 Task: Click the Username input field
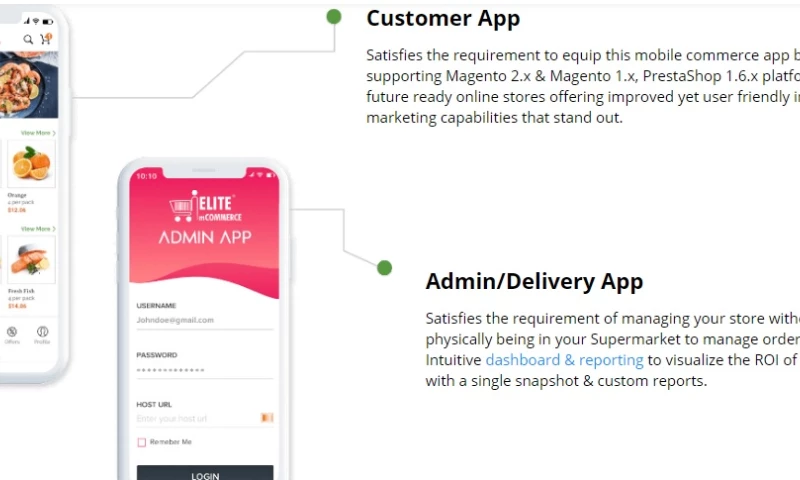pos(205,320)
